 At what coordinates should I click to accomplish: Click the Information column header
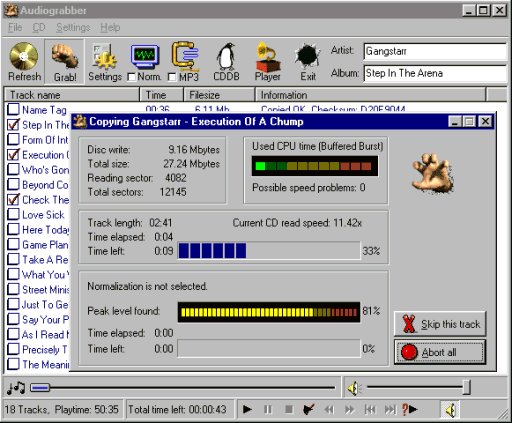point(371,95)
